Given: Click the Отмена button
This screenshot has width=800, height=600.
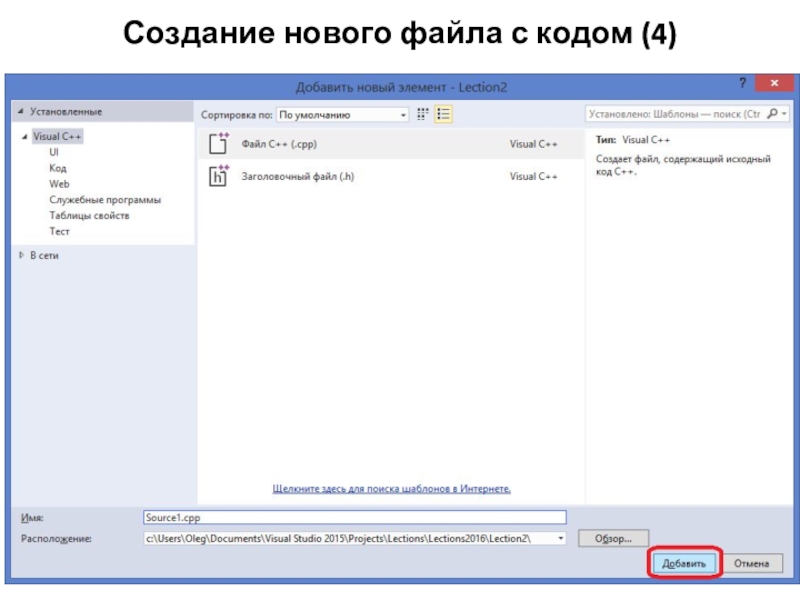Looking at the screenshot, I should [x=751, y=563].
